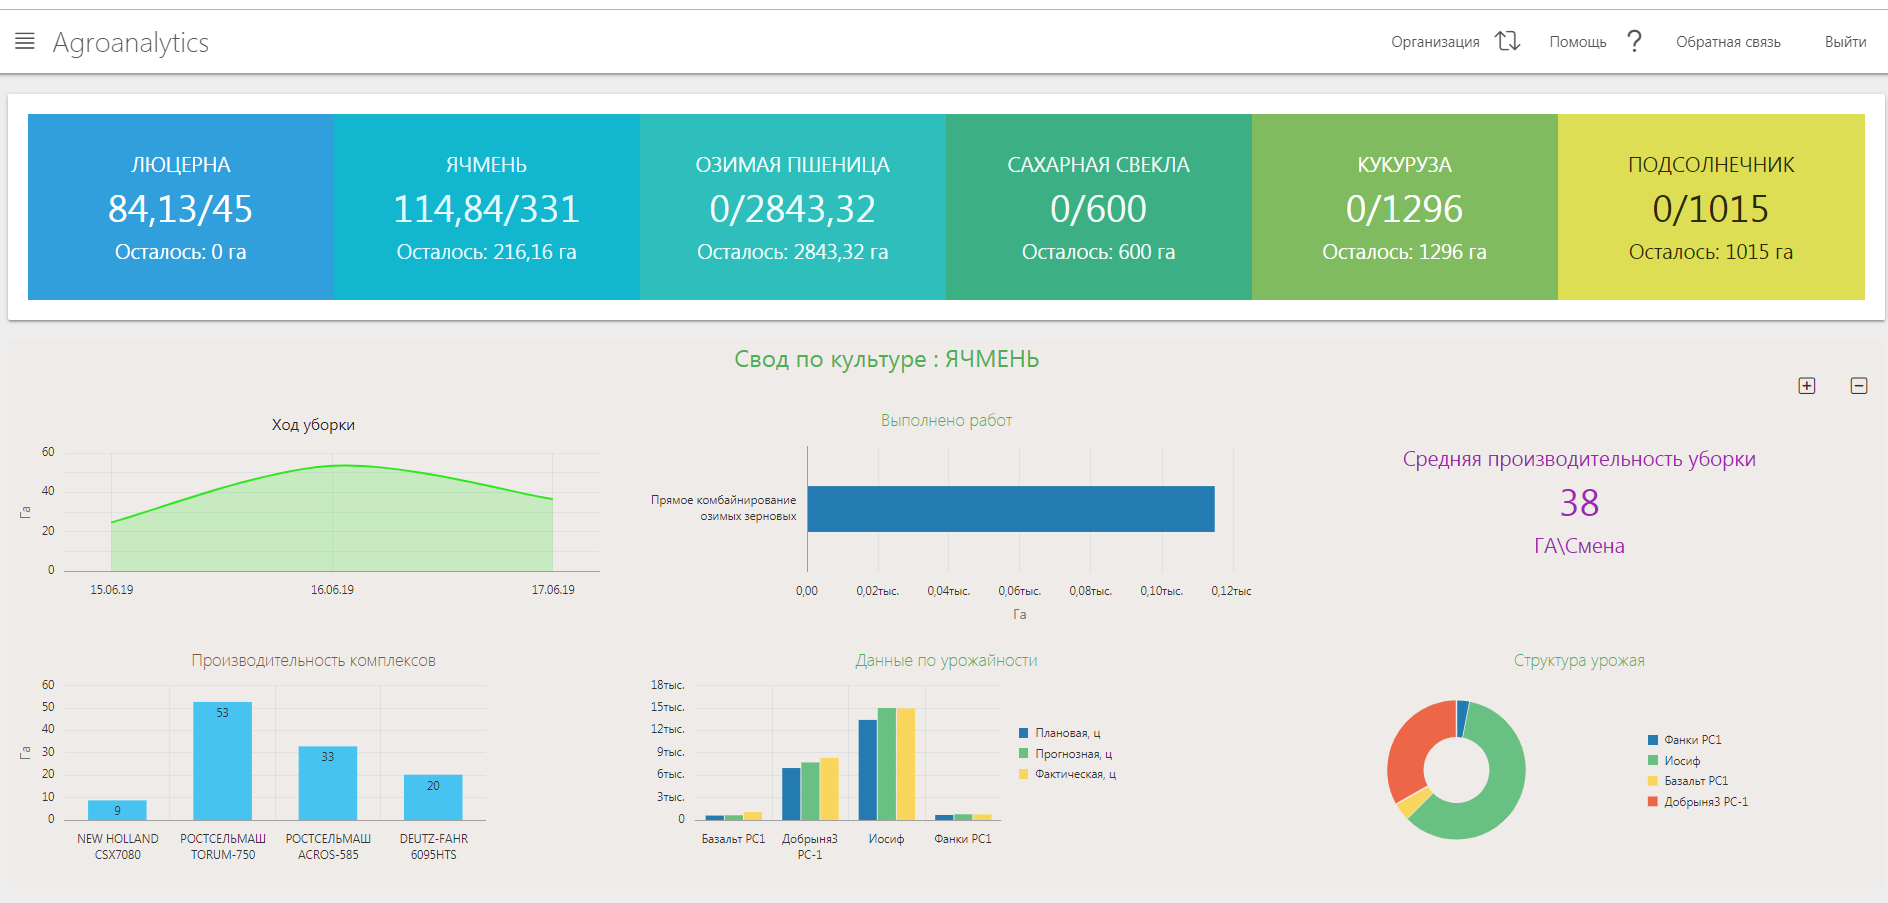Open the Помощь menu item

(1577, 42)
